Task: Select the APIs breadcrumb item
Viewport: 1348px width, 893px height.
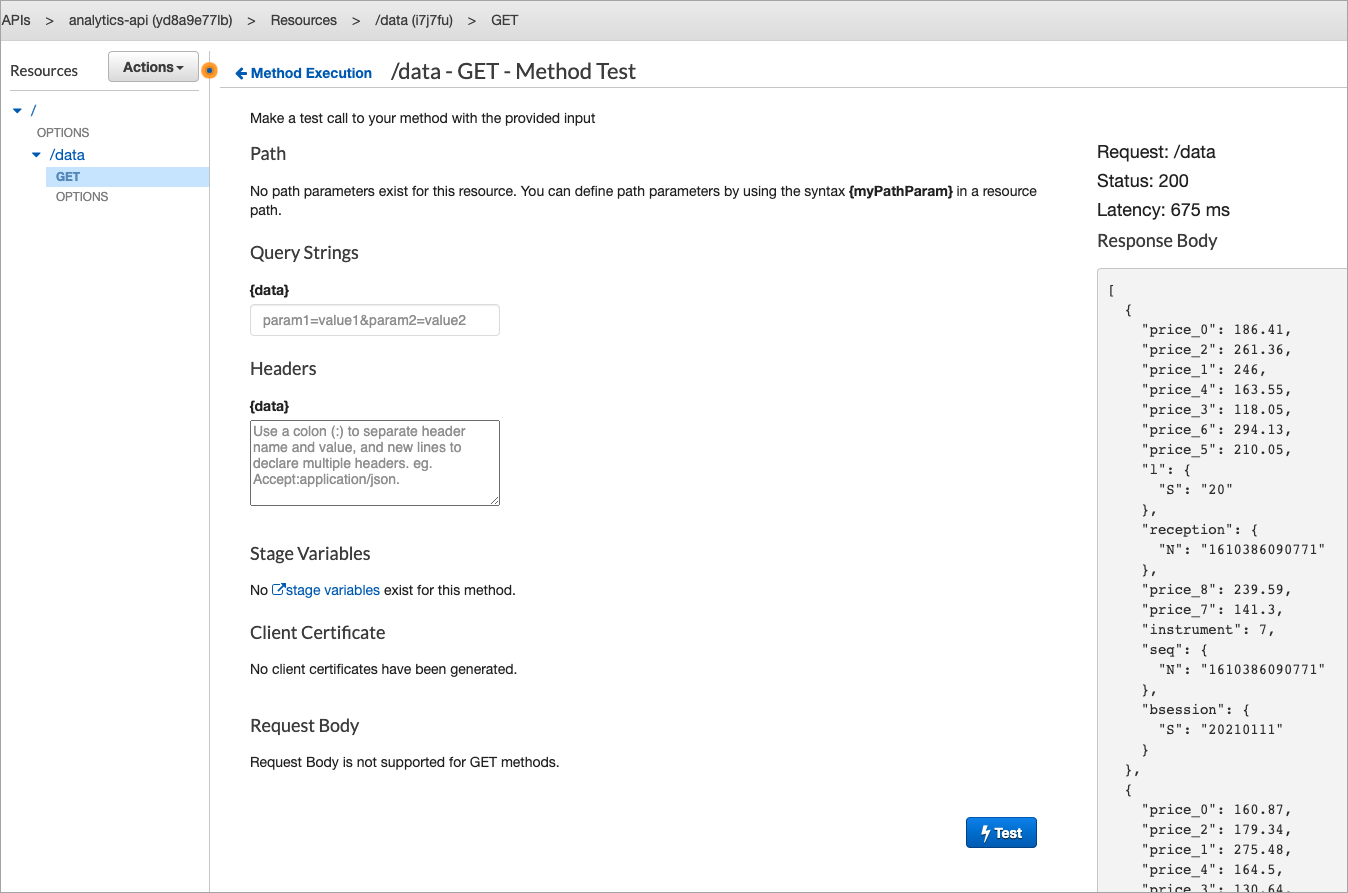Action: [16, 19]
